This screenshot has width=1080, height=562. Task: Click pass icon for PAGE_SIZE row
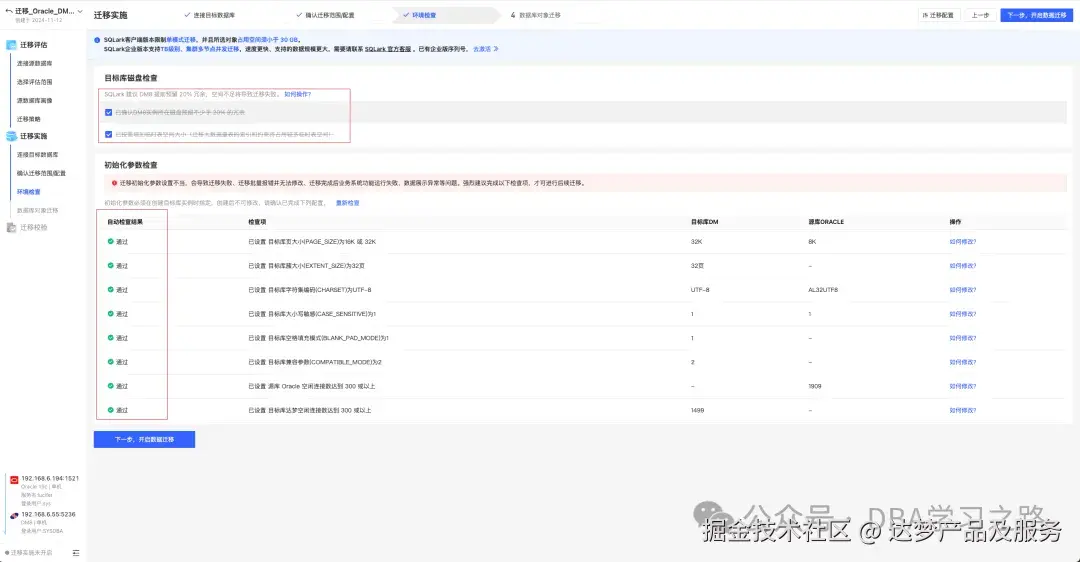click(110, 242)
